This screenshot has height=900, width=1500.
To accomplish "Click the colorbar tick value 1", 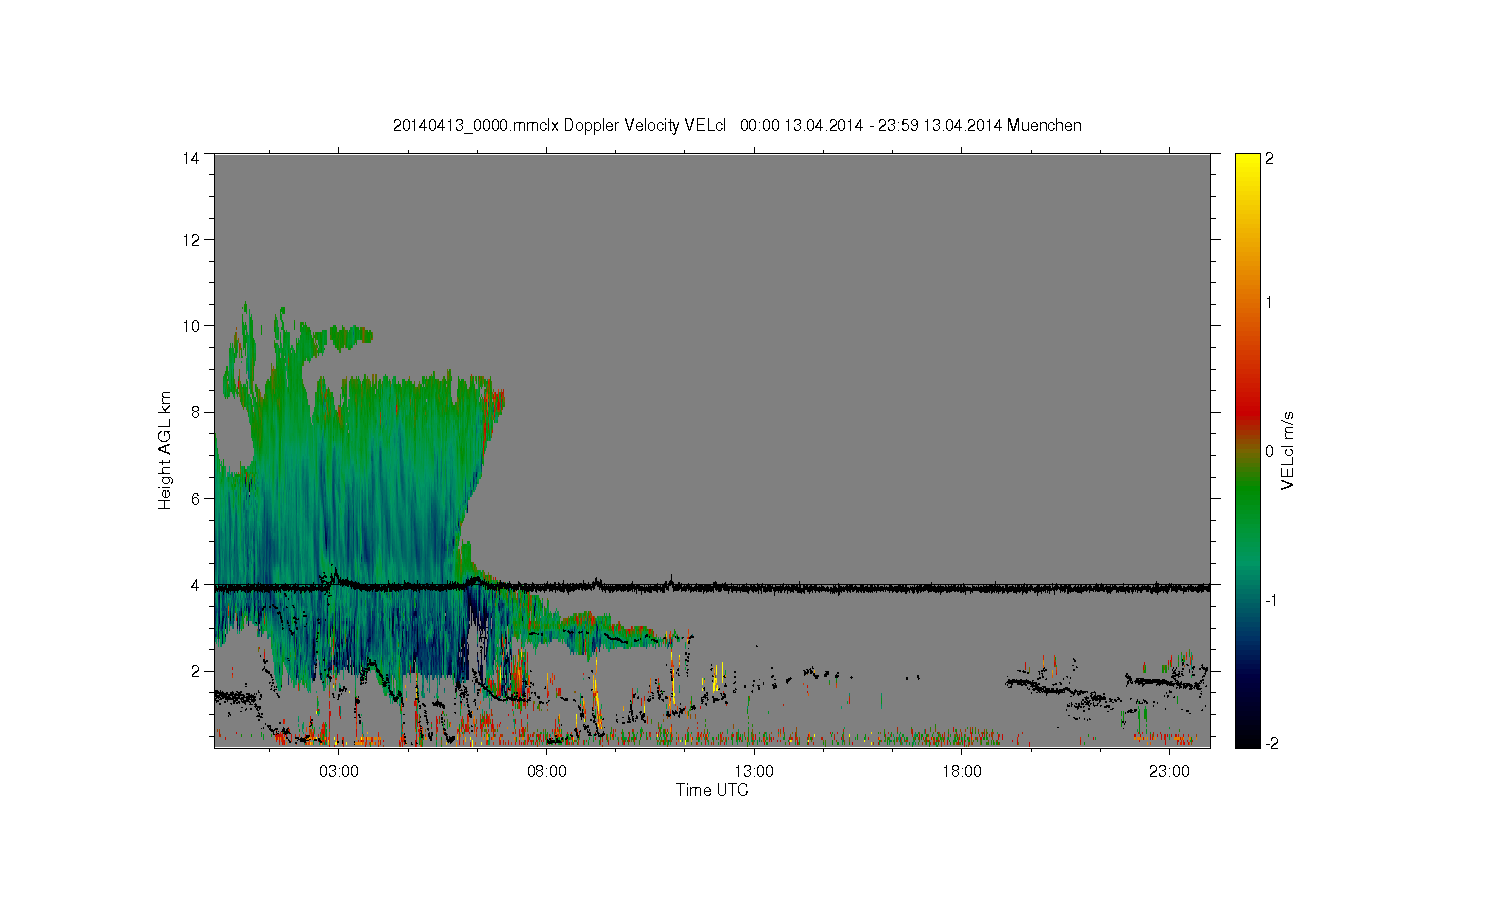I will [x=1269, y=302].
